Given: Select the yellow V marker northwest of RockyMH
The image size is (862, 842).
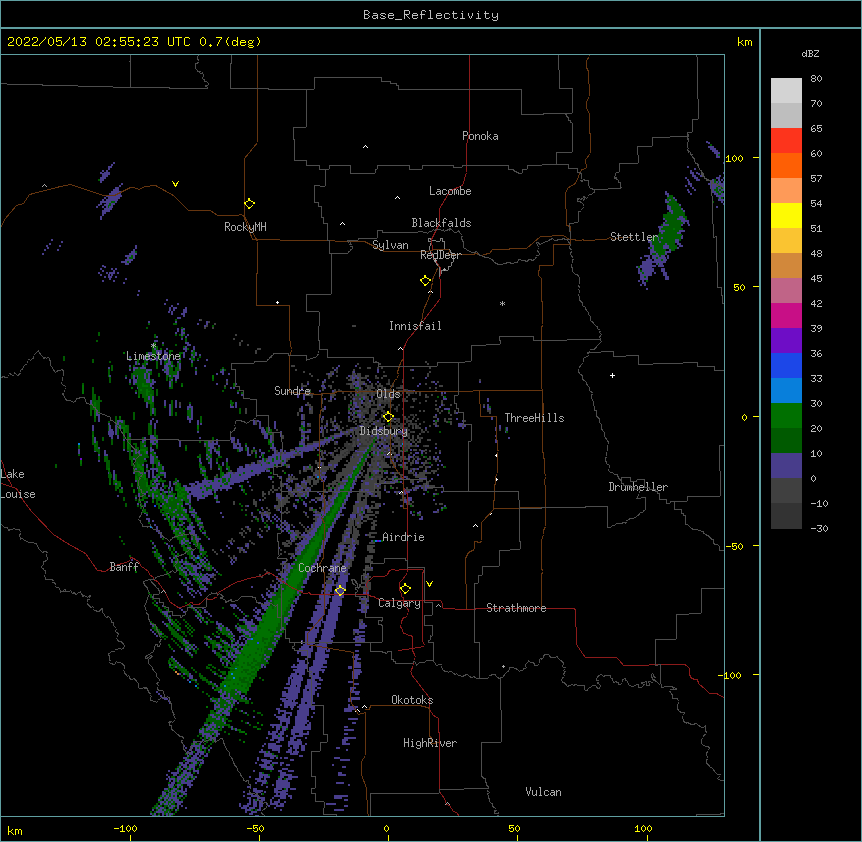Looking at the screenshot, I should [175, 184].
